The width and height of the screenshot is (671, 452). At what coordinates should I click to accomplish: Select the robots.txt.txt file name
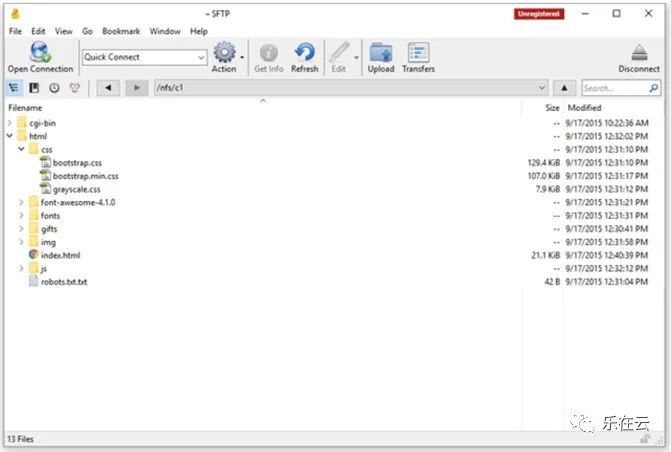pos(64,282)
